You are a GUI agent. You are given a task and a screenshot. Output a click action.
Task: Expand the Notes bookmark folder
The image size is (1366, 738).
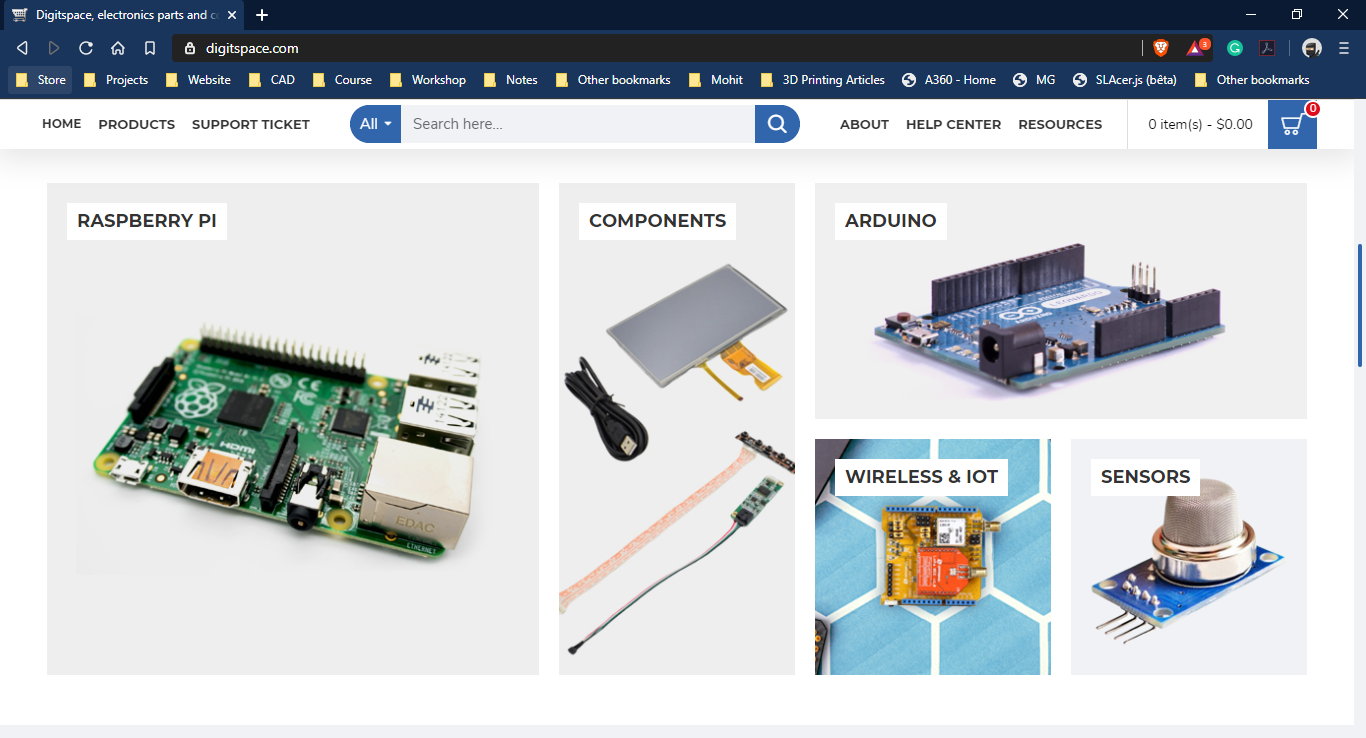click(x=510, y=80)
